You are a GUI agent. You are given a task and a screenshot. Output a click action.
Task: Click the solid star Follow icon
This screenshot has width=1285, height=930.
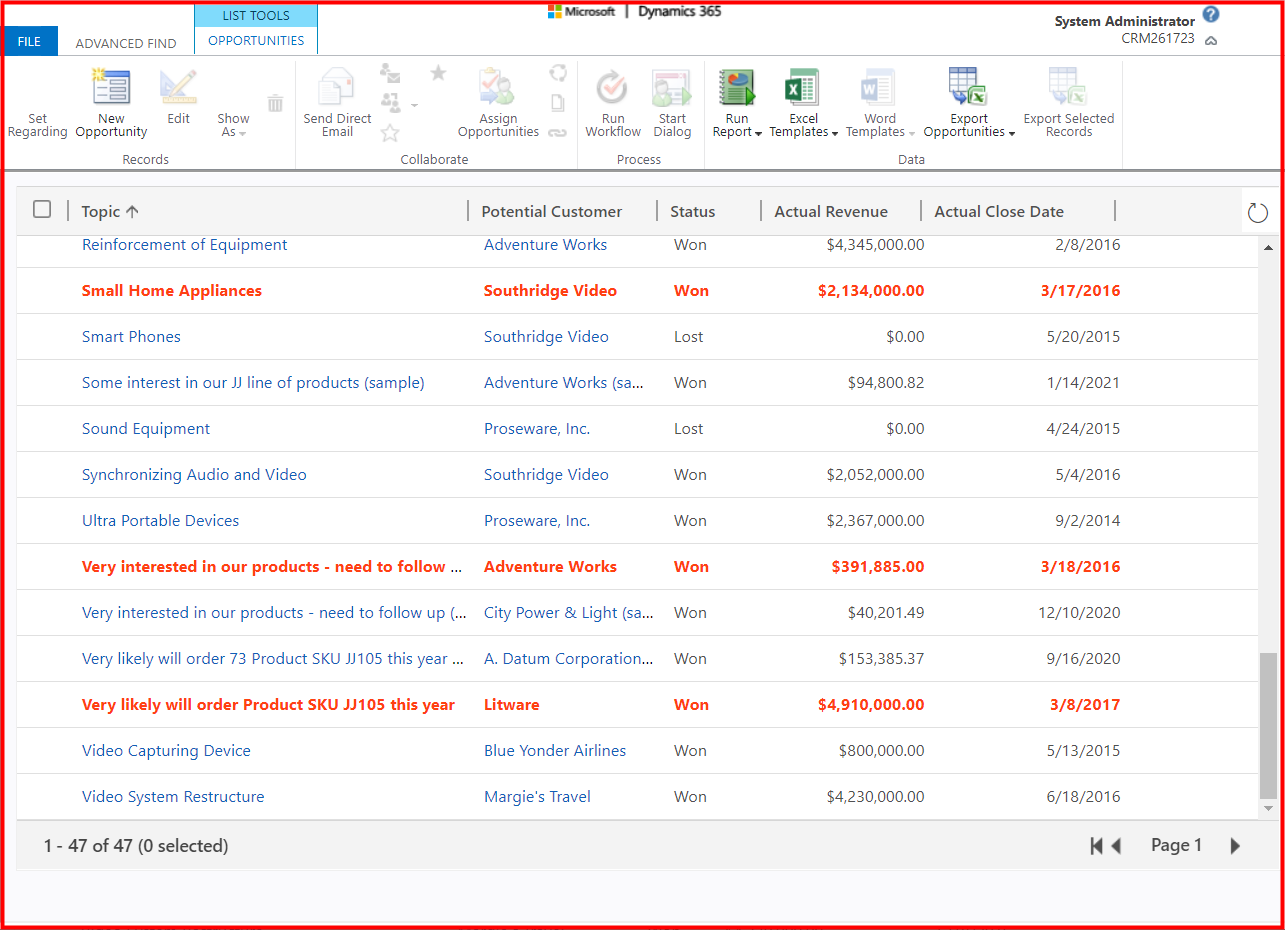438,72
